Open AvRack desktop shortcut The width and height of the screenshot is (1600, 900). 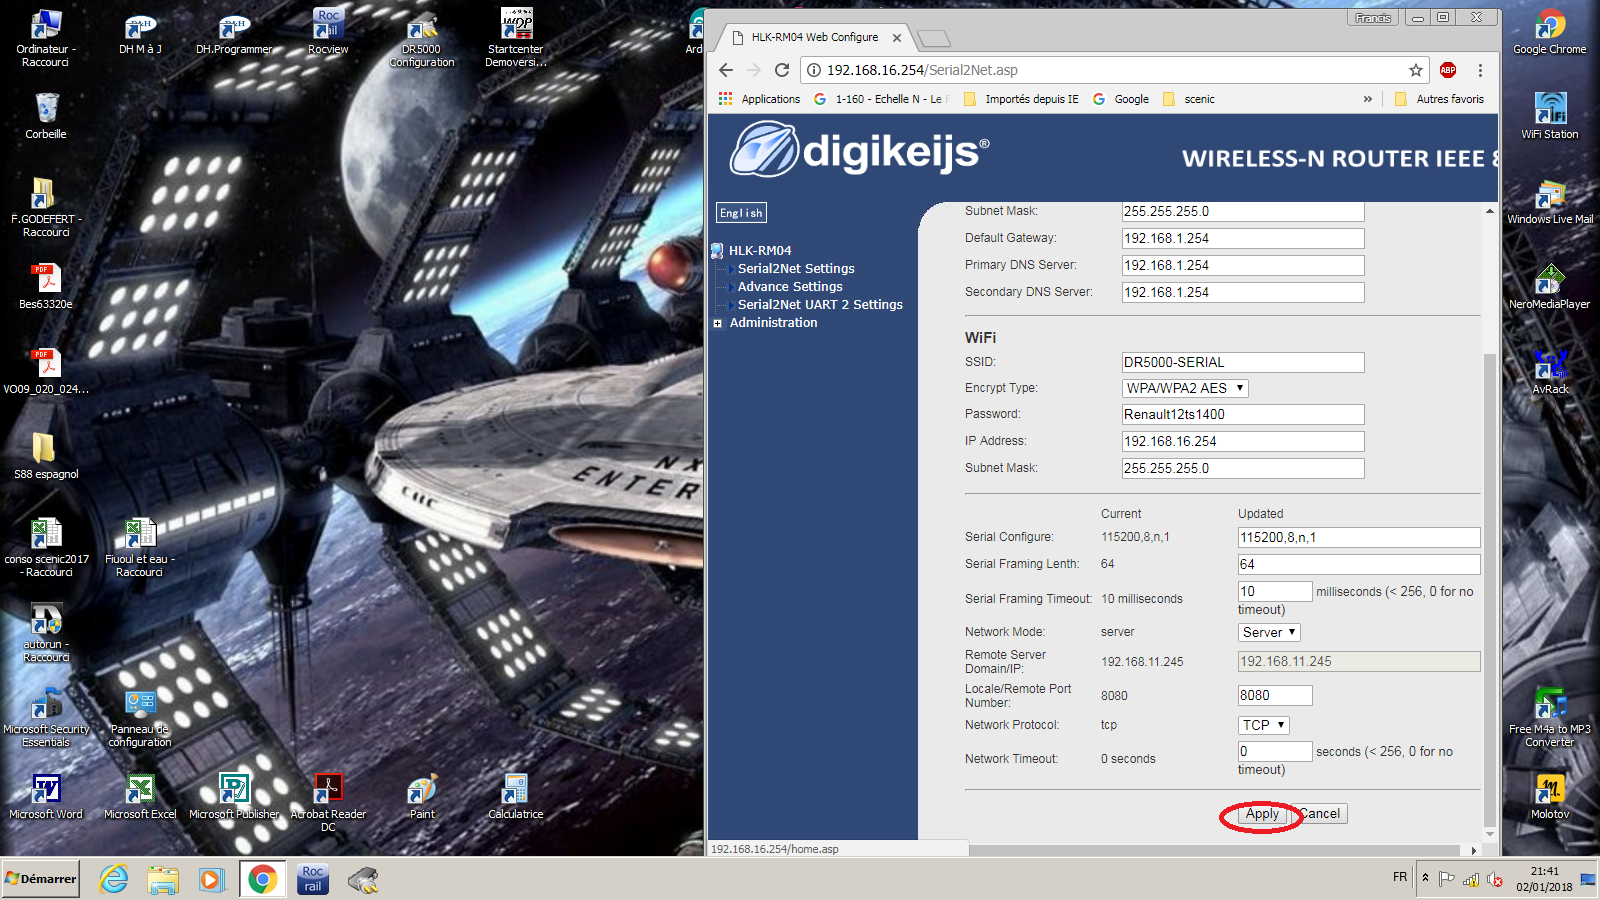click(1550, 371)
